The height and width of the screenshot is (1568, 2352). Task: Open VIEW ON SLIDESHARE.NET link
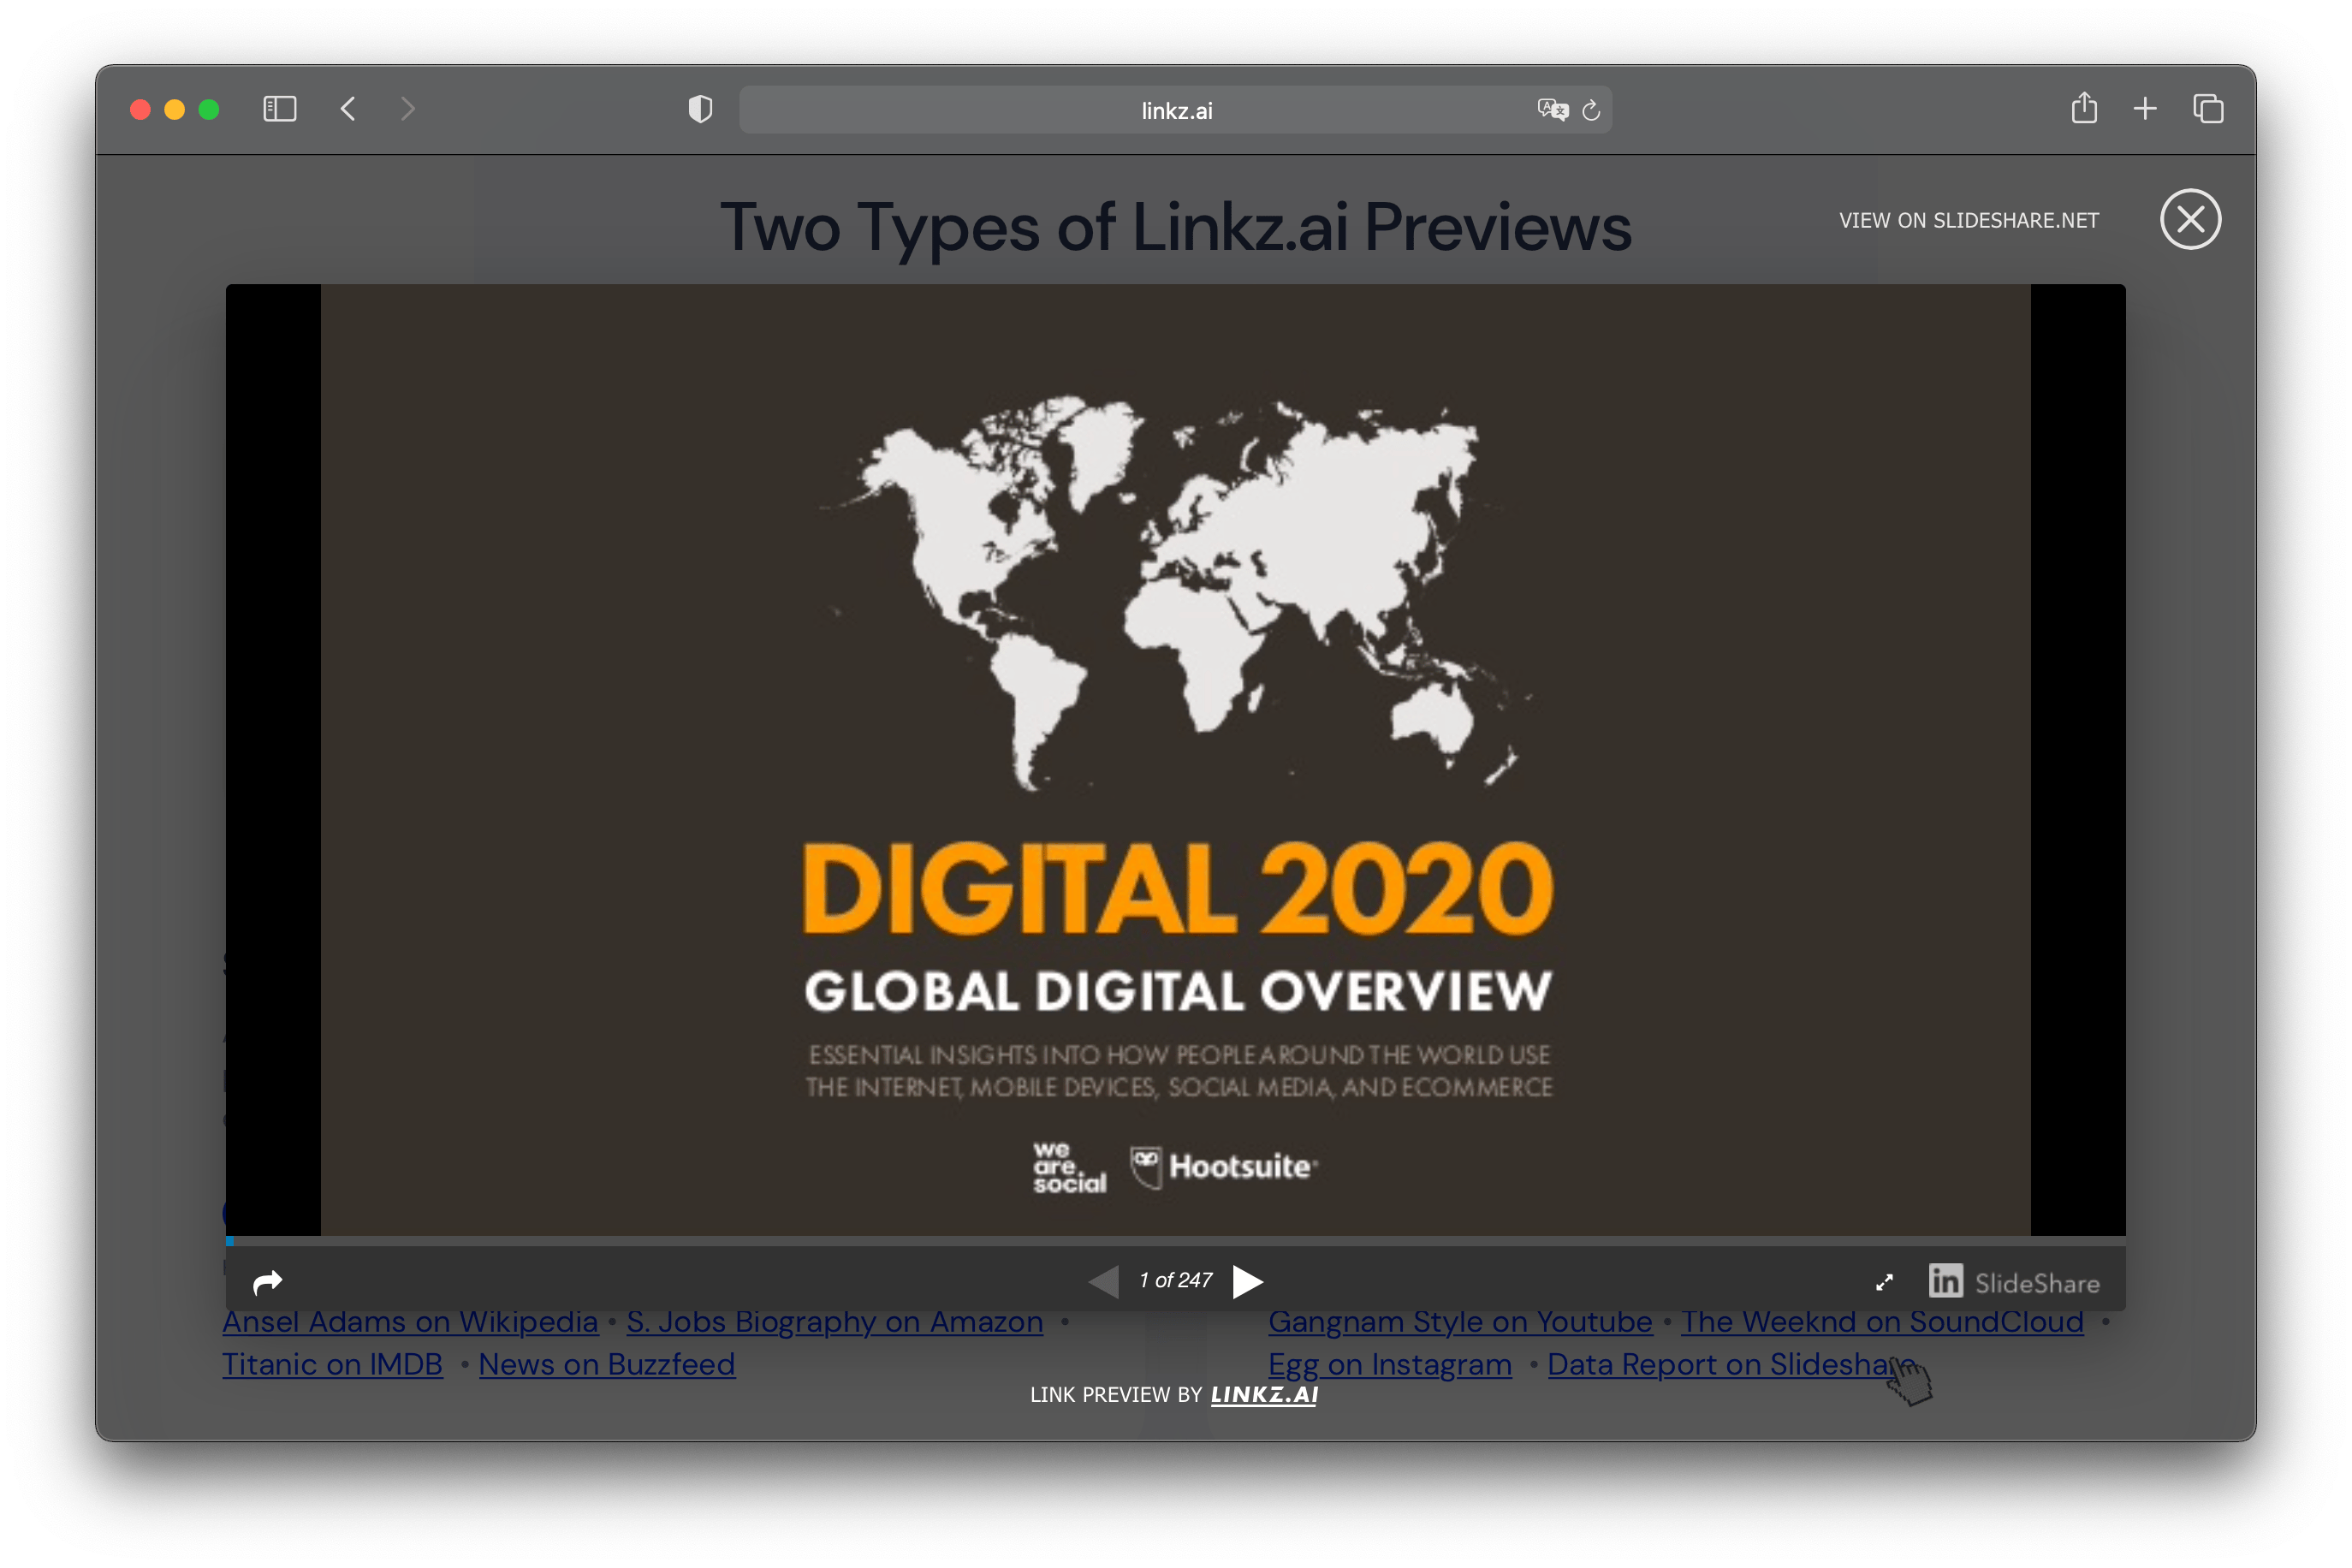tap(1968, 220)
